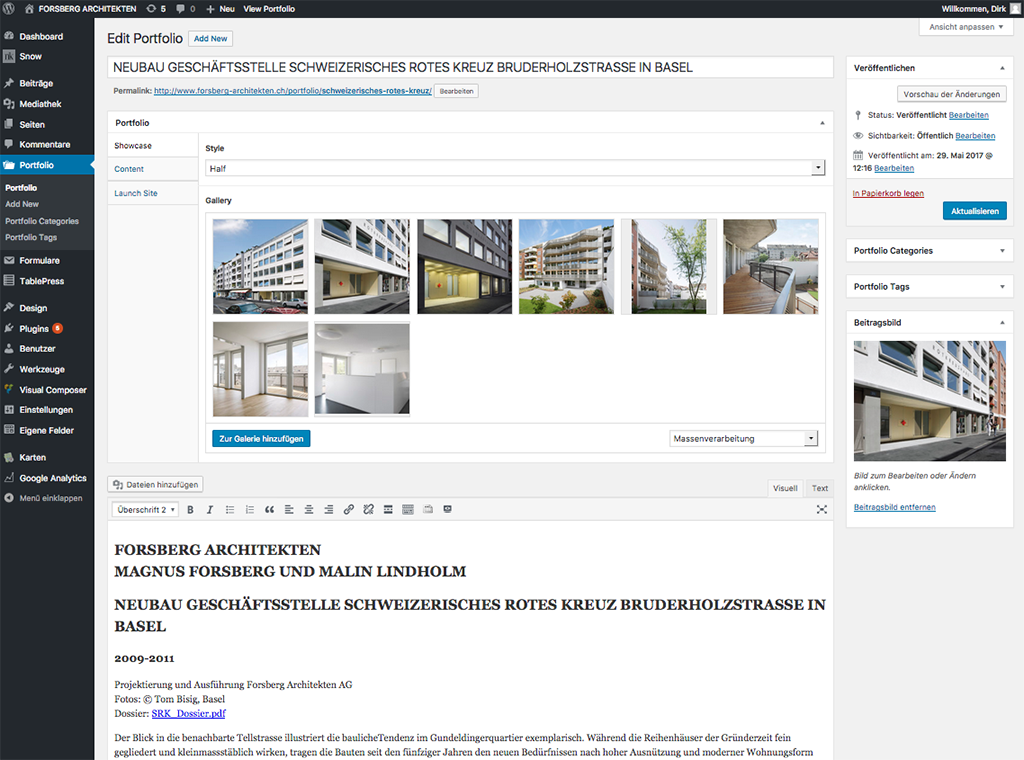Expand the Portfolio Categories panel
Screen dimensions: 1024x760
tap(1002, 251)
